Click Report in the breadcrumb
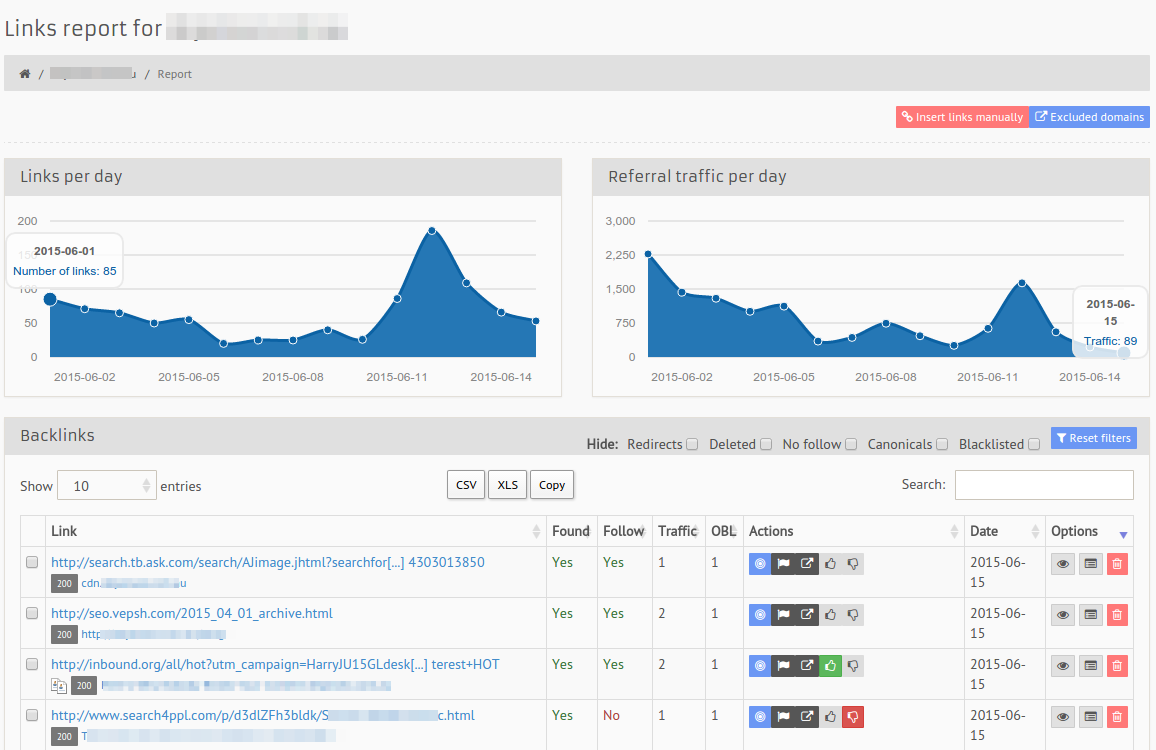The image size is (1156, 750). (174, 74)
